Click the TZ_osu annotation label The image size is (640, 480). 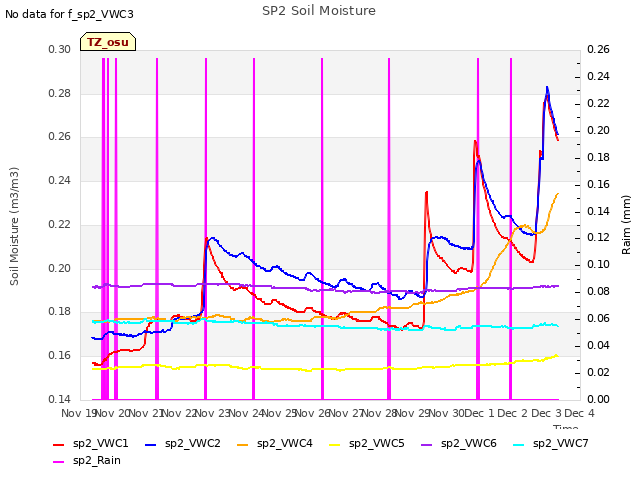(108, 42)
